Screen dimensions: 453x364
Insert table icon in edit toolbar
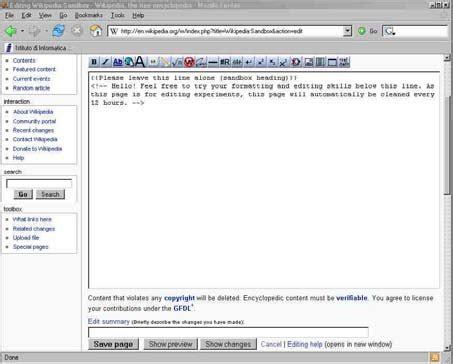tap(332, 62)
